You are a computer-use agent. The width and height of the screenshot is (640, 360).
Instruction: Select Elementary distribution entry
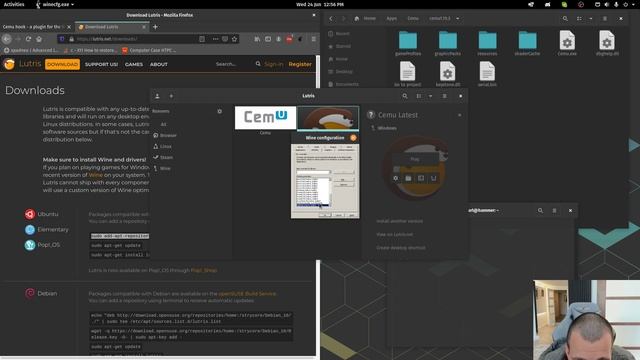click(47, 229)
